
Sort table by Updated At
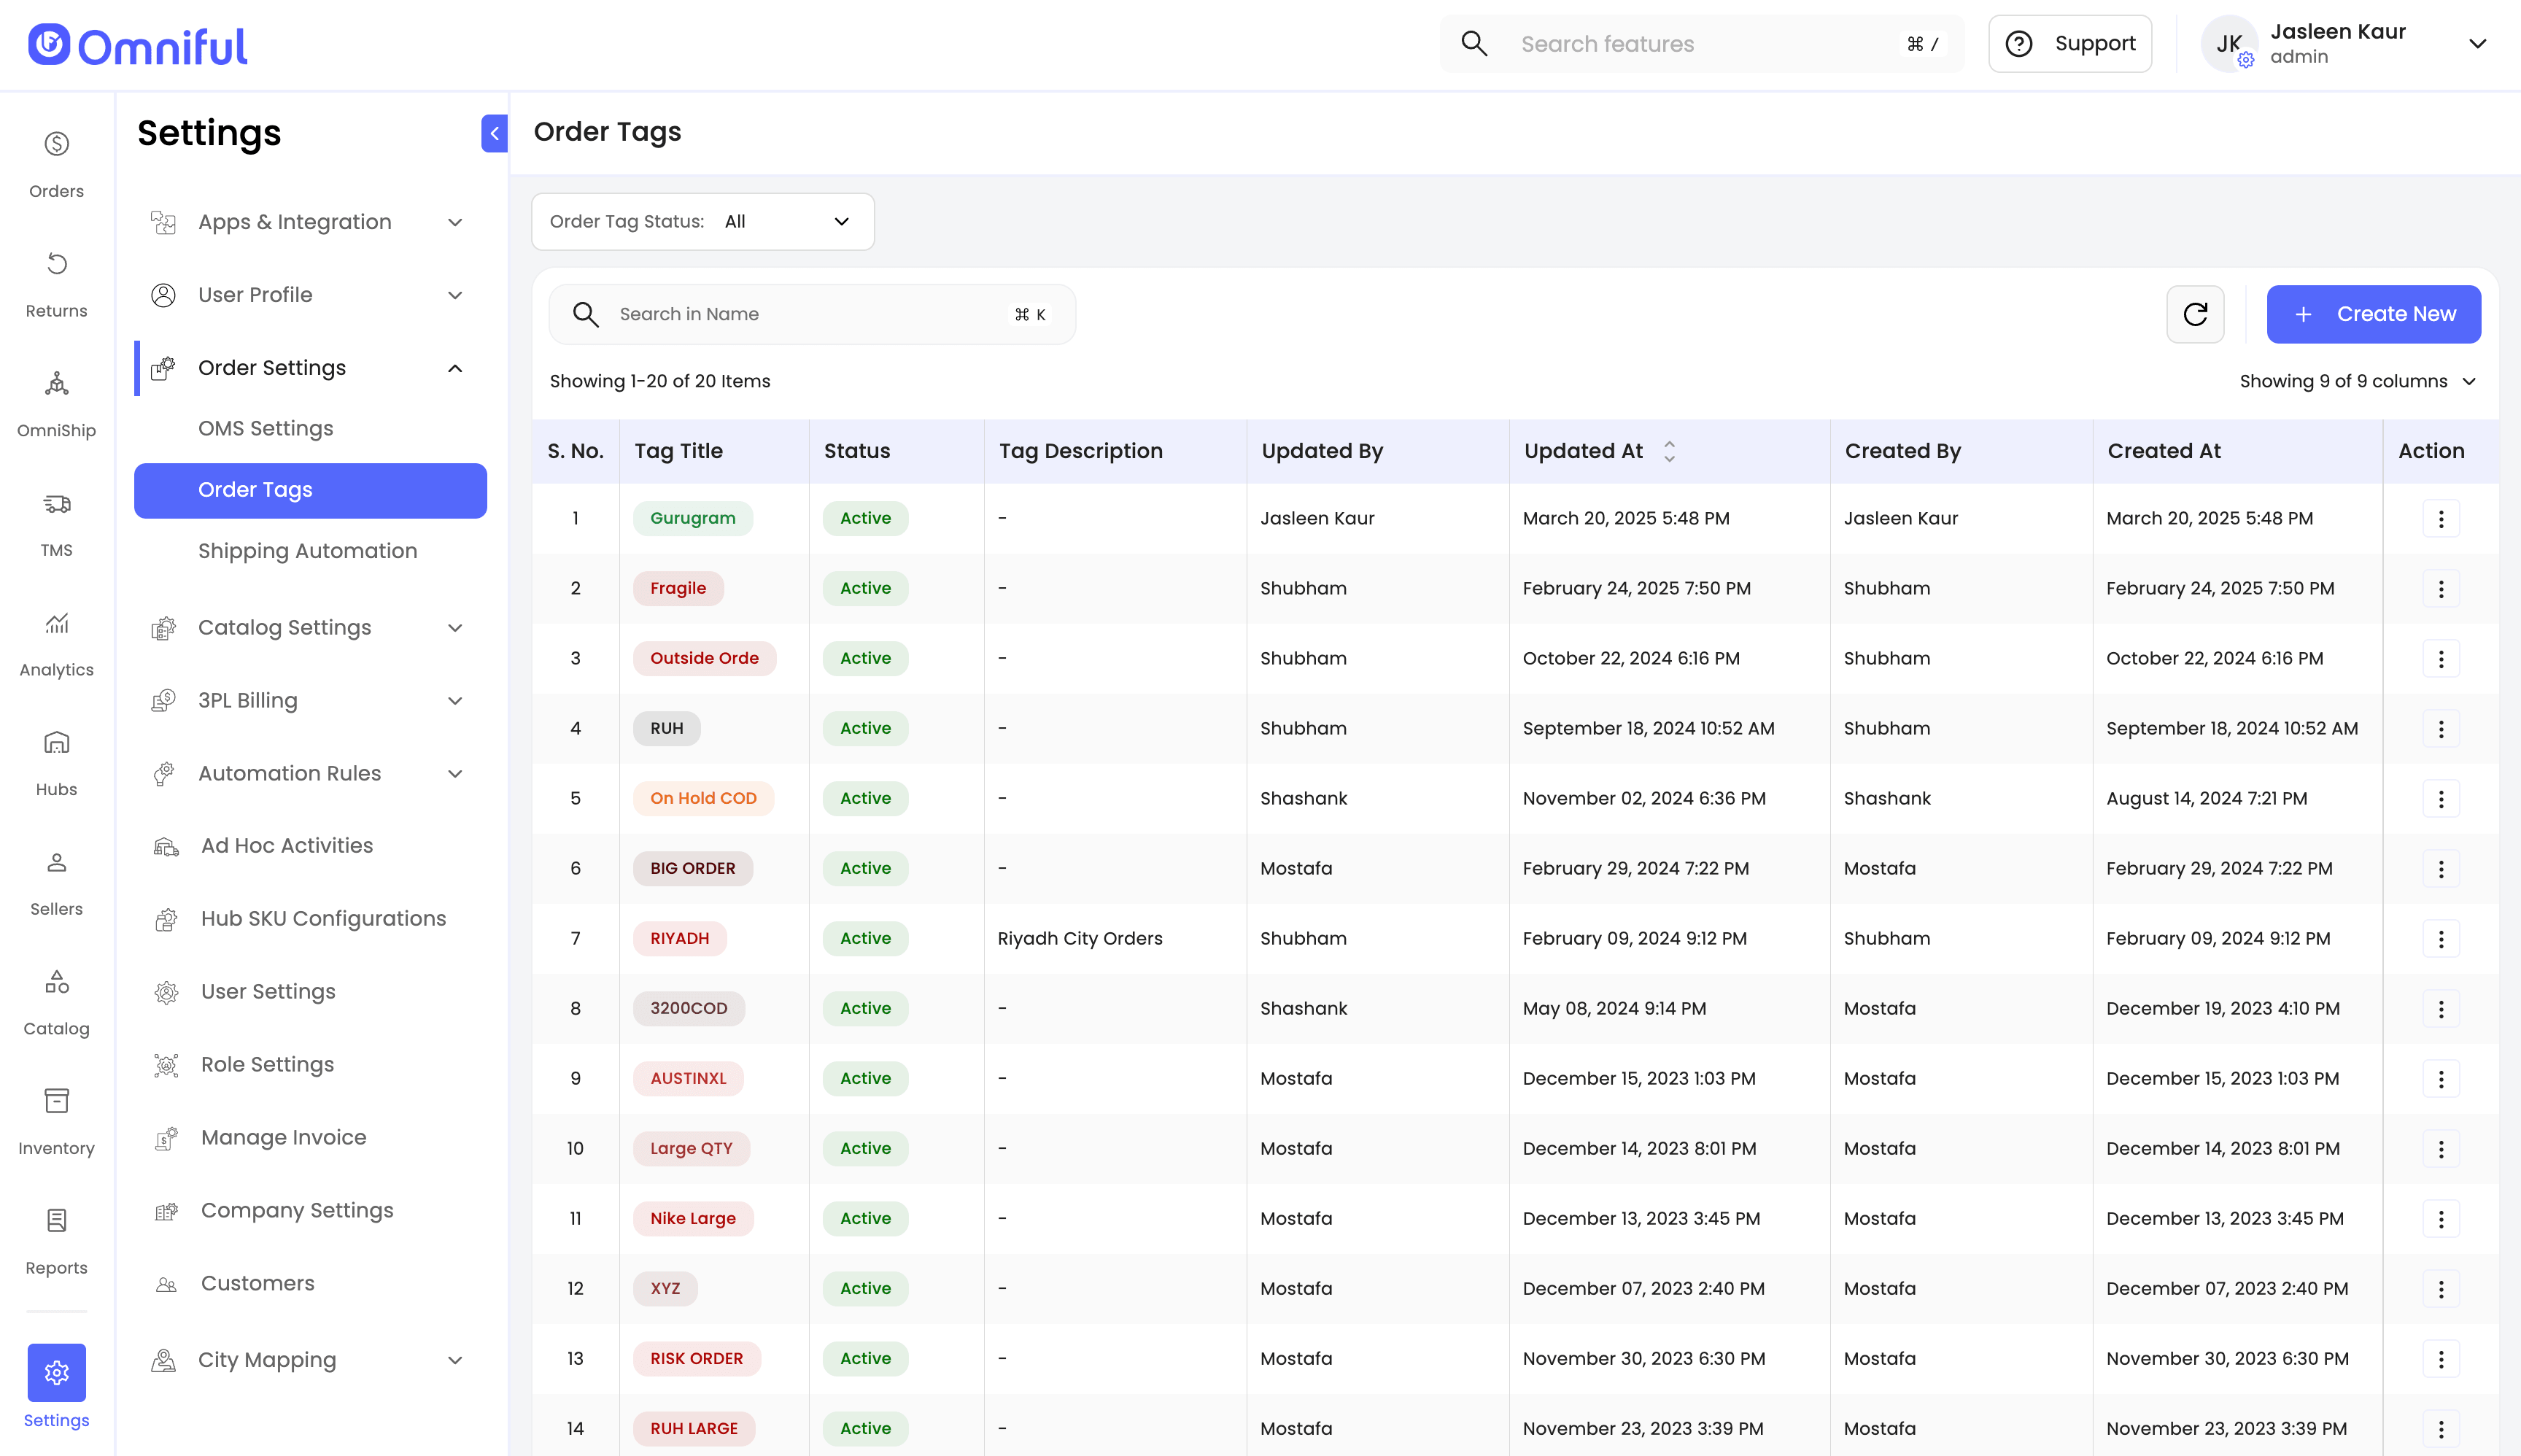(1668, 451)
